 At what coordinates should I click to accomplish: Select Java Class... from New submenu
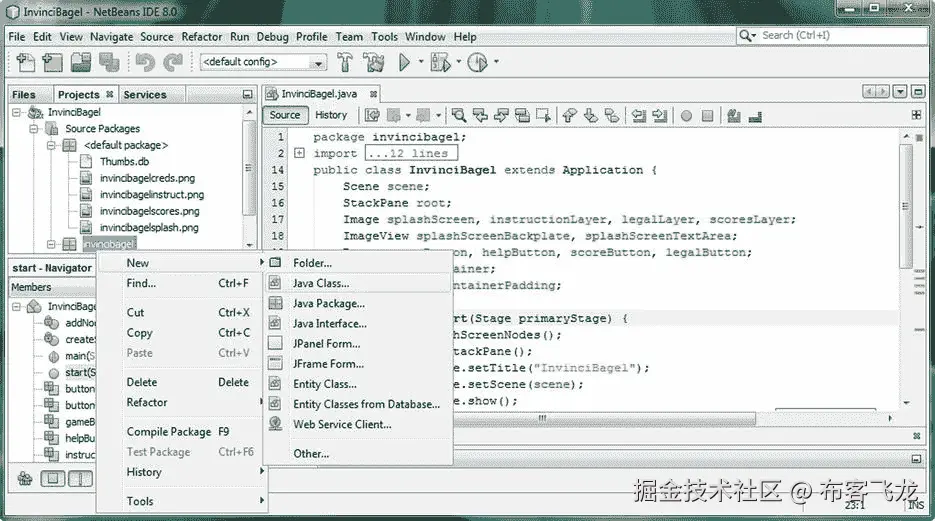[x=358, y=283]
